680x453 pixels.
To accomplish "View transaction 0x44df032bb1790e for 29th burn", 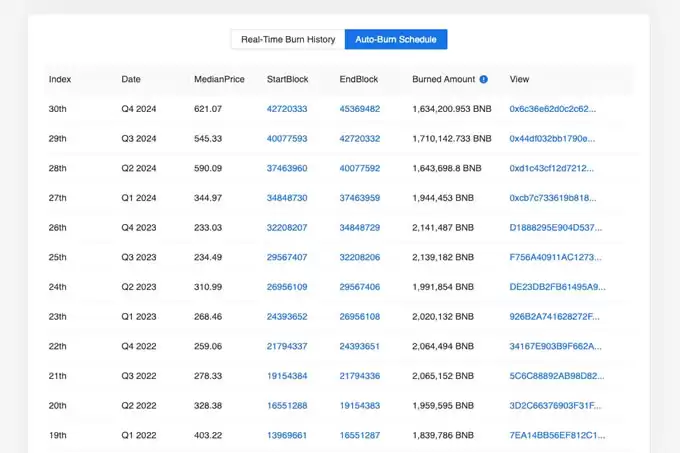I will pos(553,139).
